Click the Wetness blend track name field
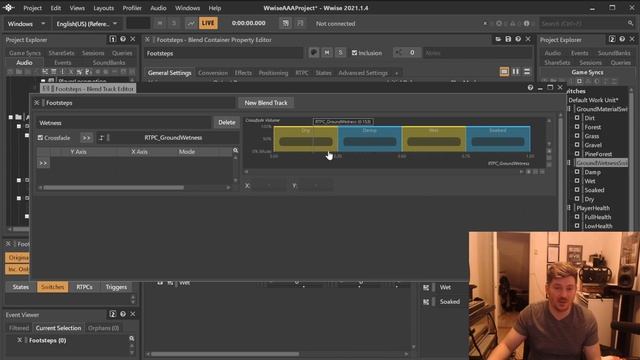640x360 pixels. tap(124, 123)
